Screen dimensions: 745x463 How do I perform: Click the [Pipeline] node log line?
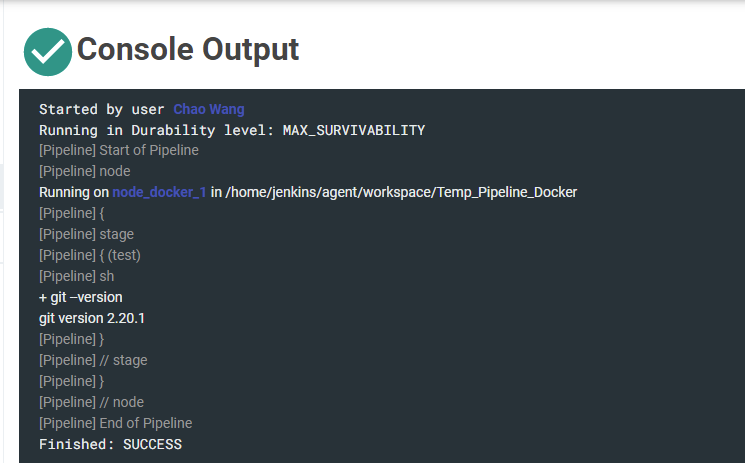click(85, 171)
